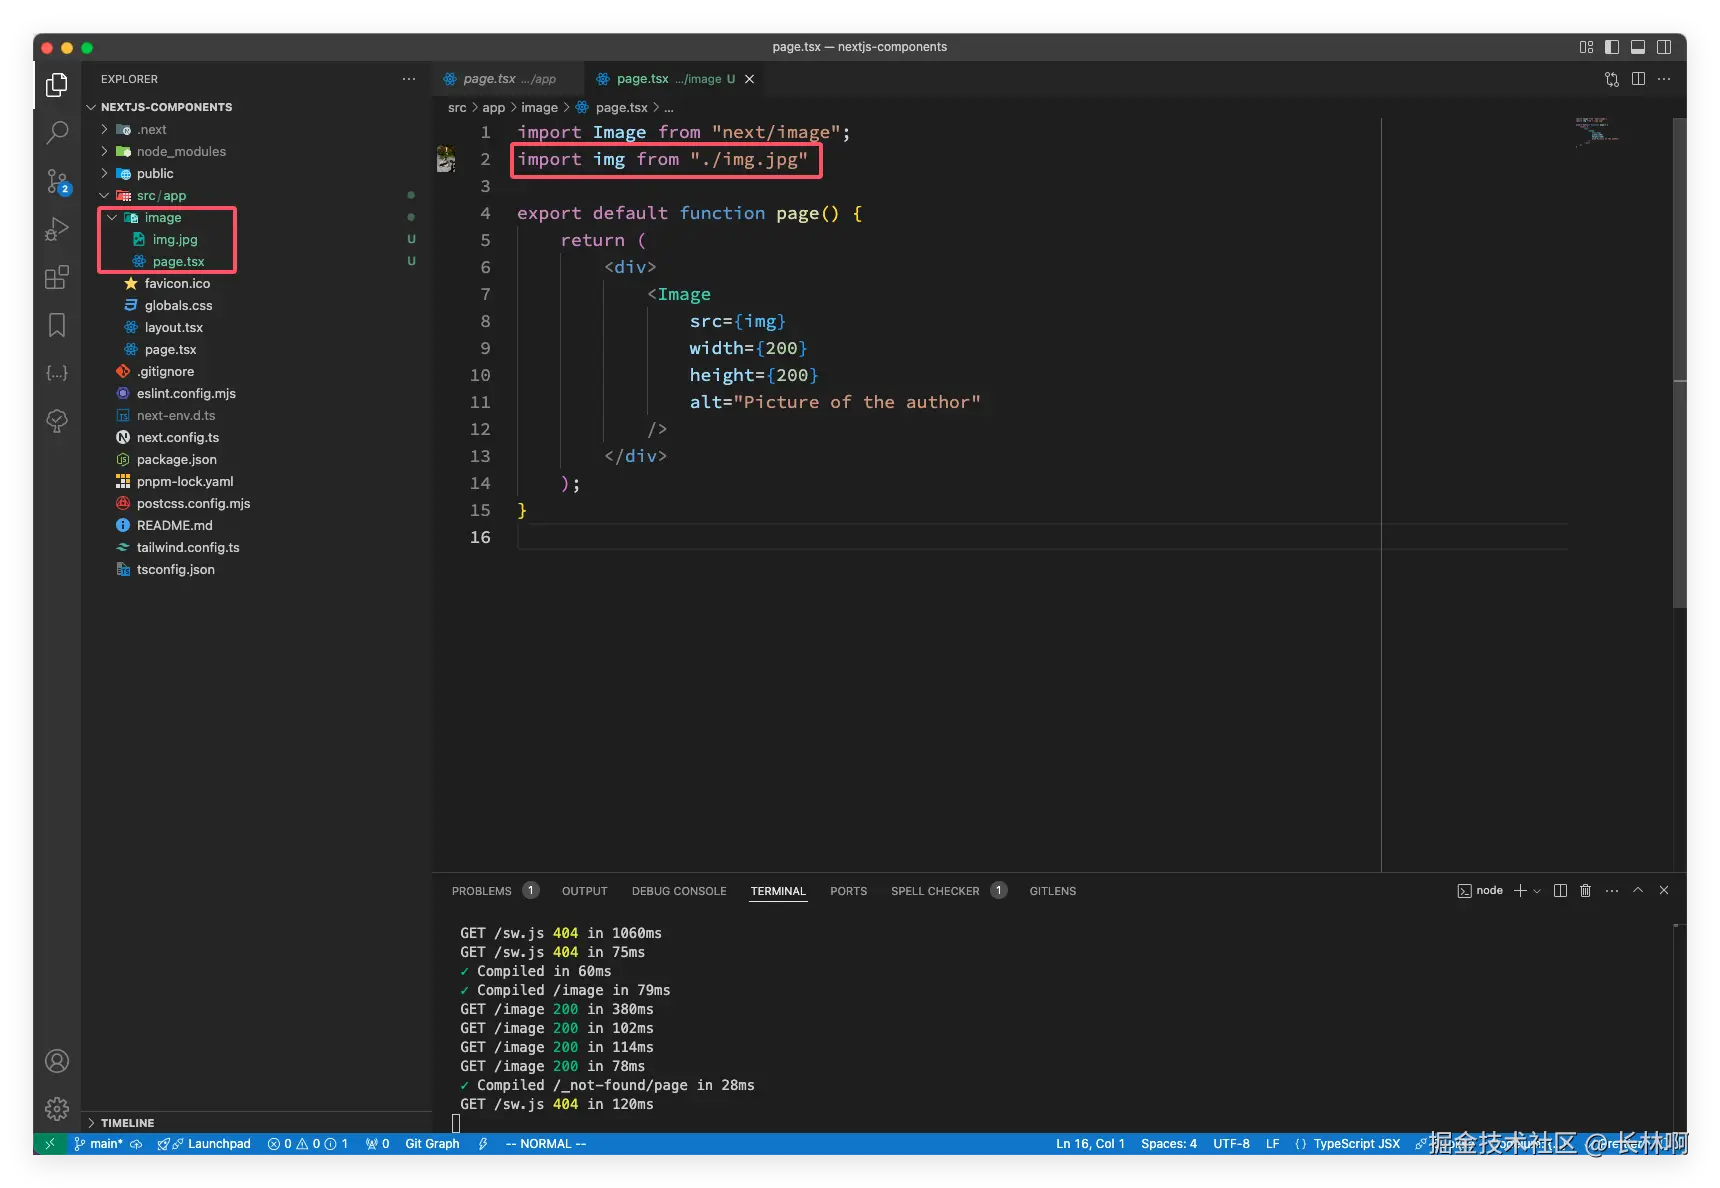Open Bookmarks view in activity bar
Viewport: 1720px width, 1188px height.
click(57, 325)
